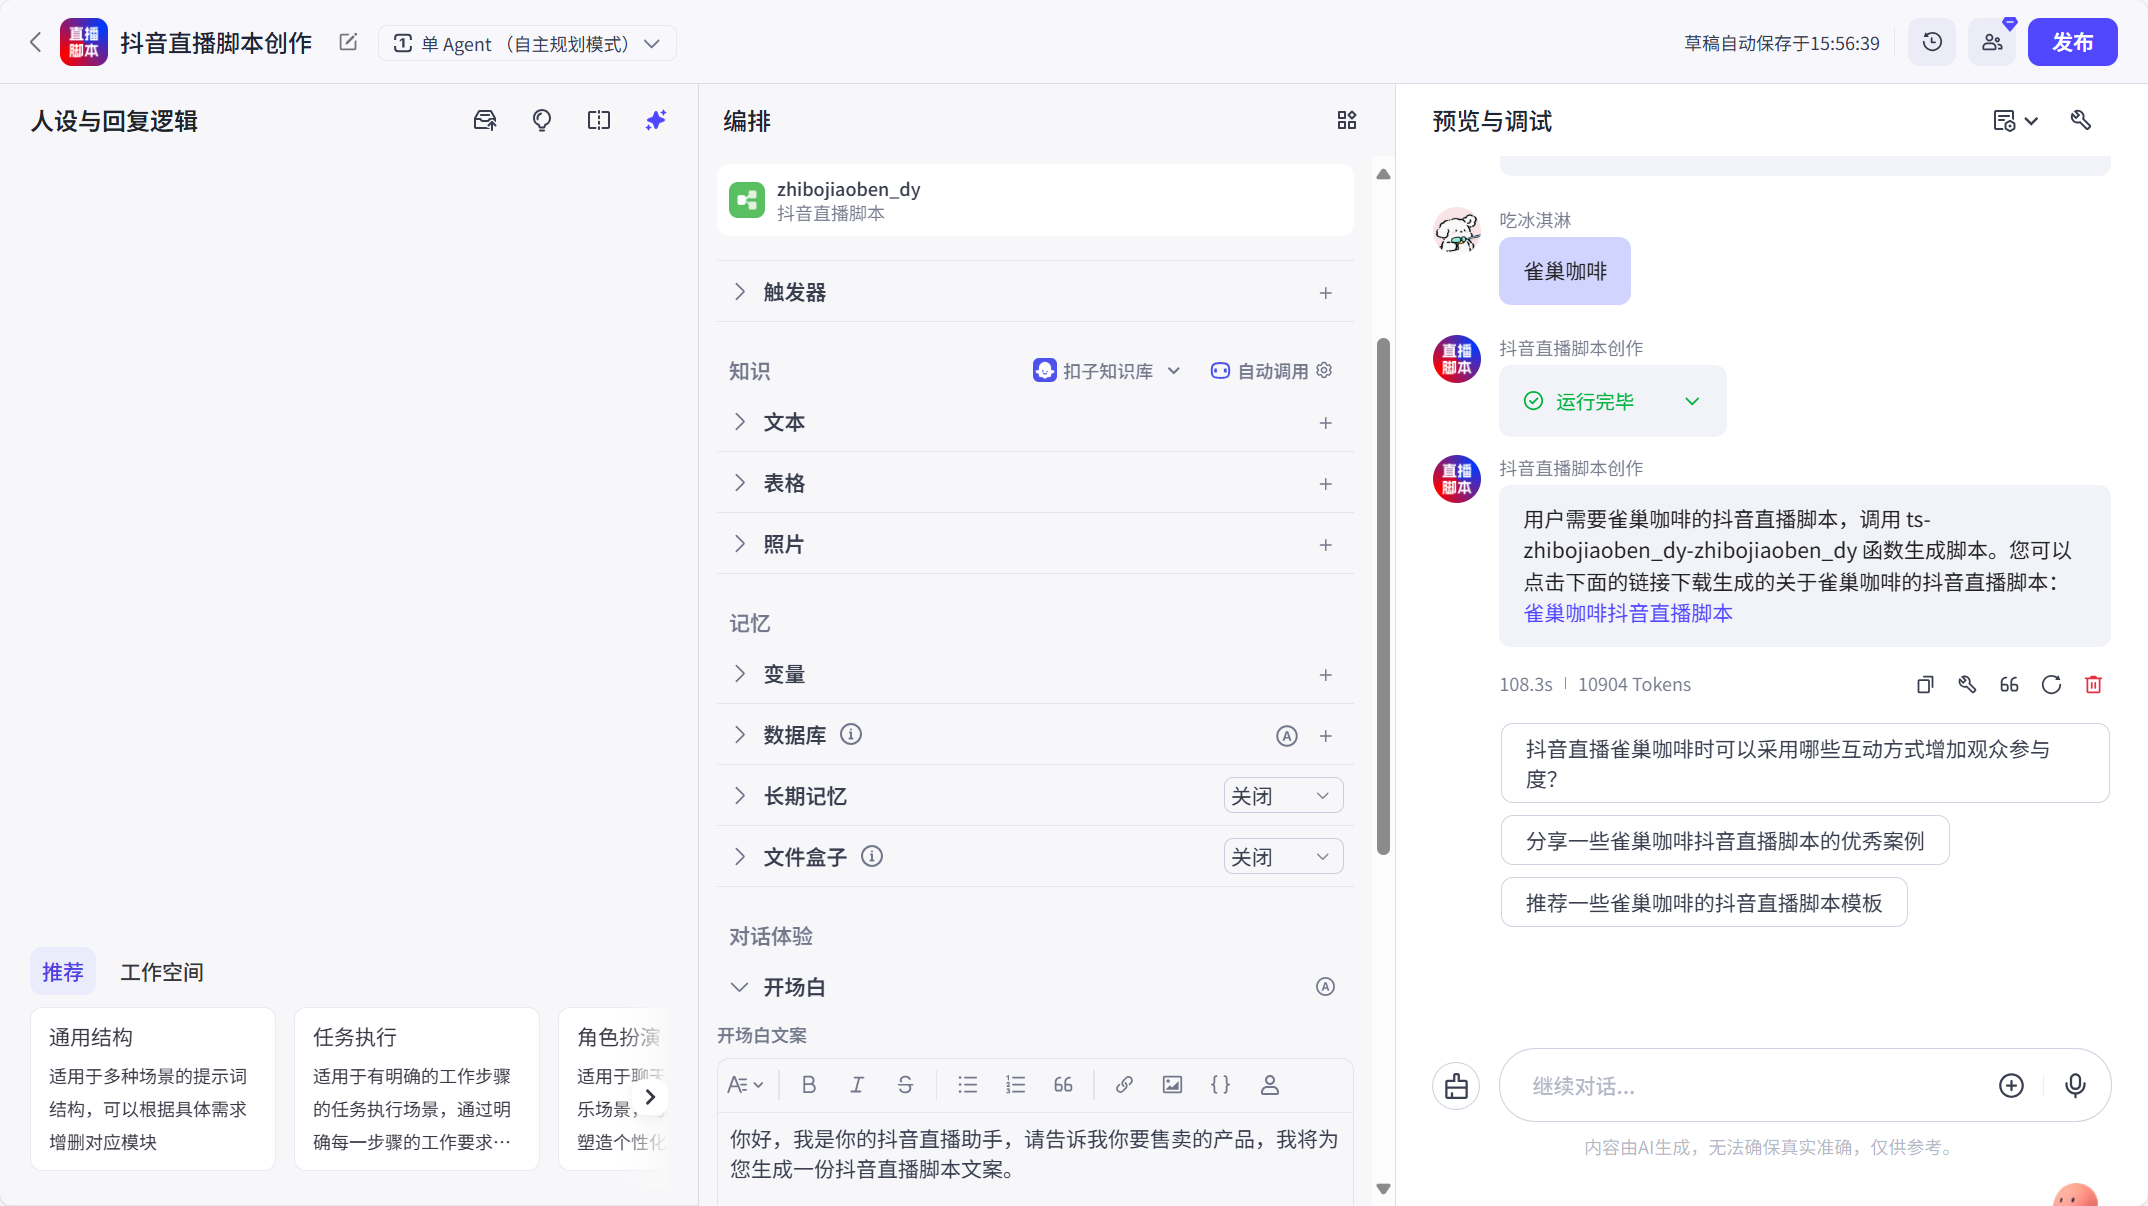Click the archive upload icon in 人设与回复逻辑 panel
Image resolution: width=2148 pixels, height=1206 pixels.
pyautogui.click(x=485, y=120)
